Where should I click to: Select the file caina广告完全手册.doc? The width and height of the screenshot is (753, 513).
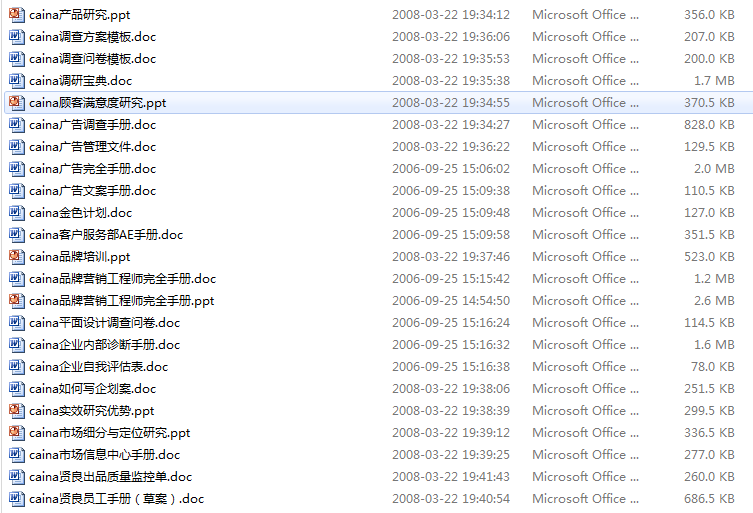point(92,169)
